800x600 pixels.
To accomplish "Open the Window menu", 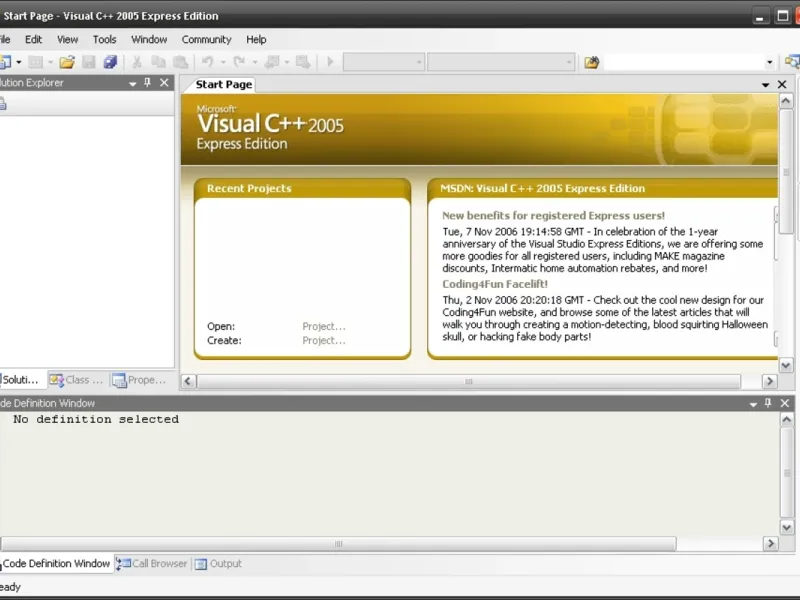I will (x=149, y=39).
